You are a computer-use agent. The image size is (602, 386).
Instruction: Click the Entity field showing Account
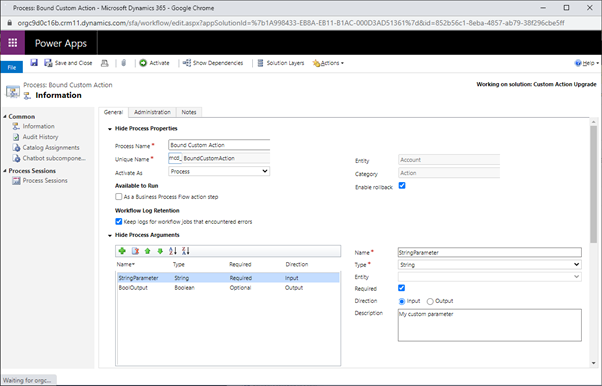coord(449,159)
